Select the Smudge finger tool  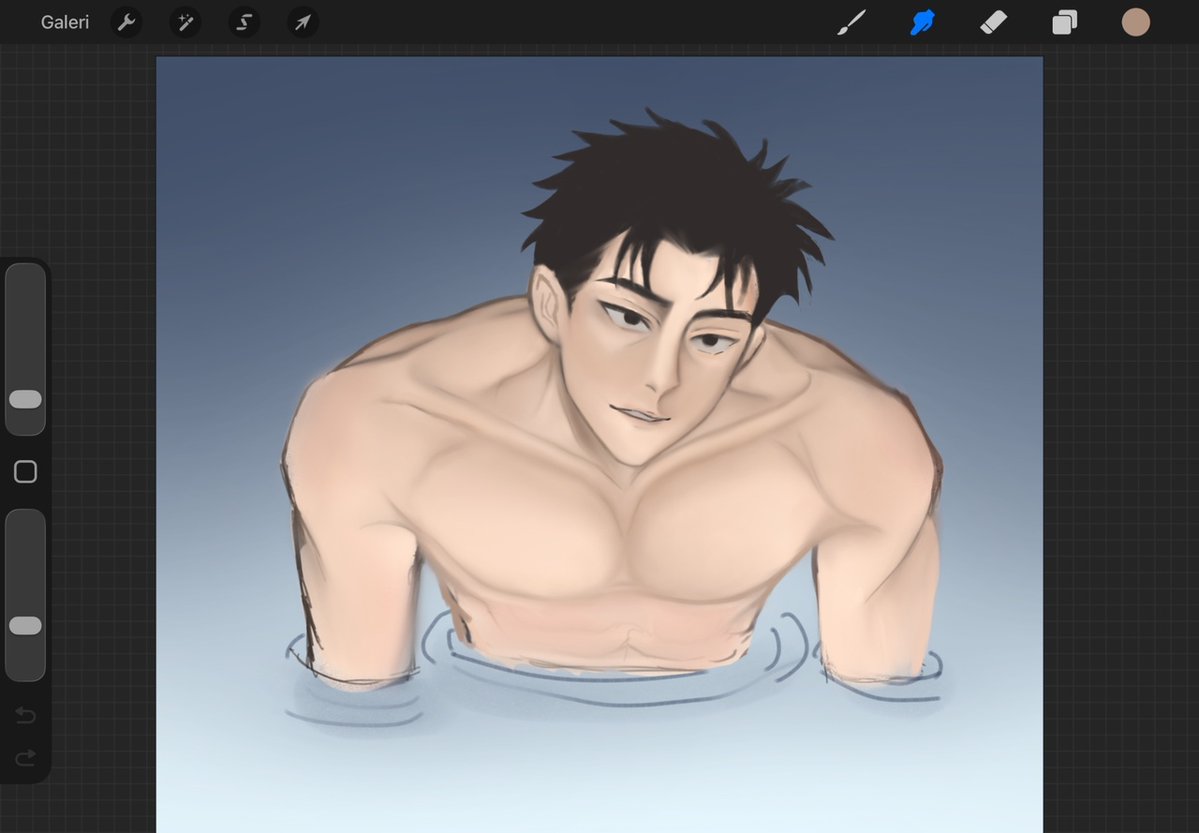(923, 22)
